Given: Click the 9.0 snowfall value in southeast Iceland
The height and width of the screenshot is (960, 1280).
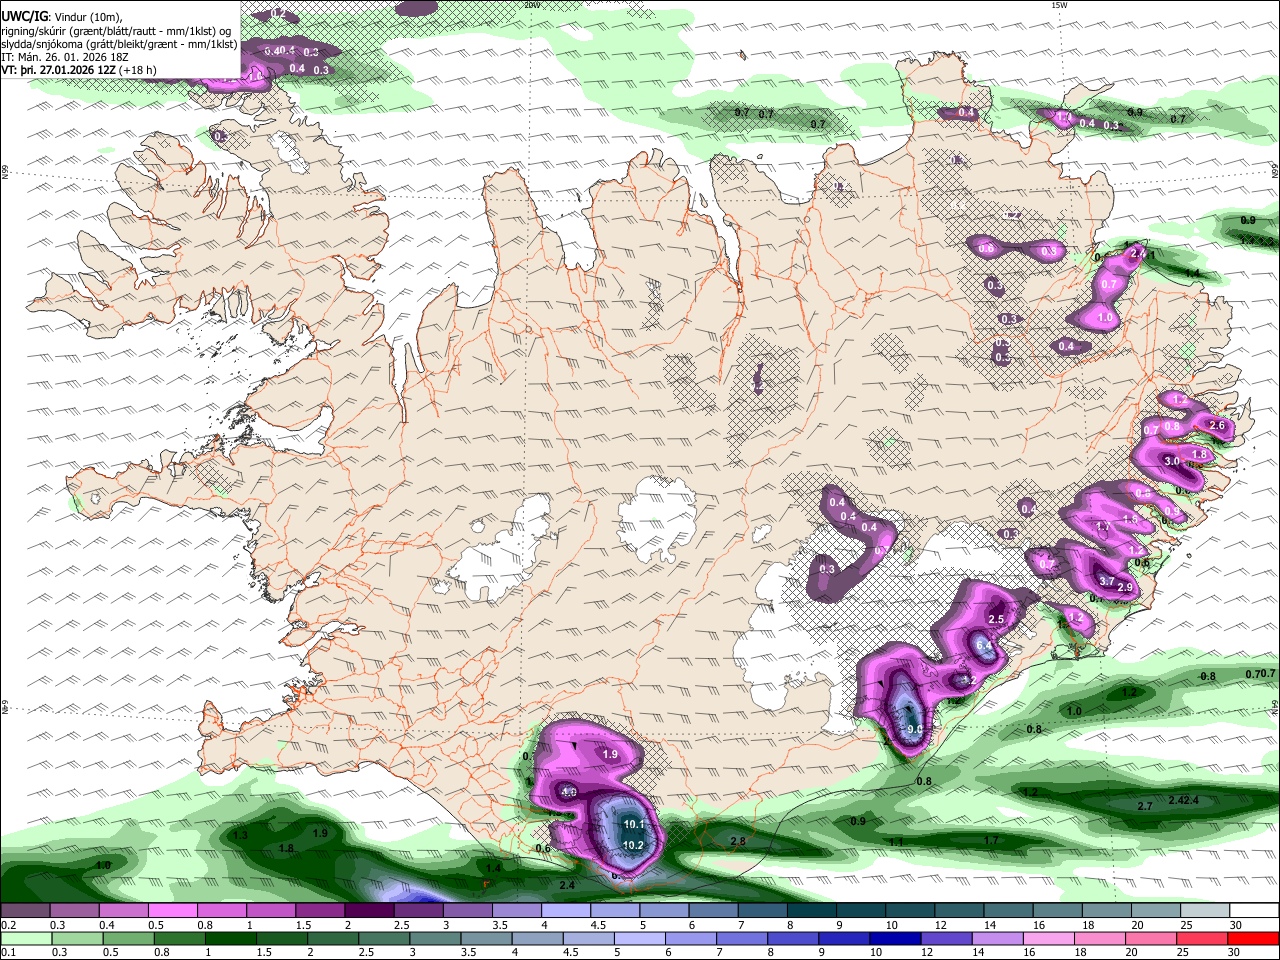Looking at the screenshot, I should pos(915,730).
